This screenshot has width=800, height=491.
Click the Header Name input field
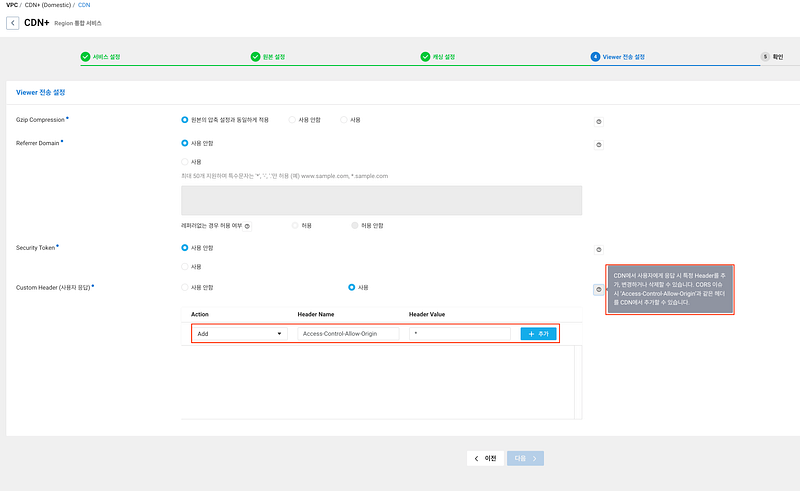click(x=348, y=334)
